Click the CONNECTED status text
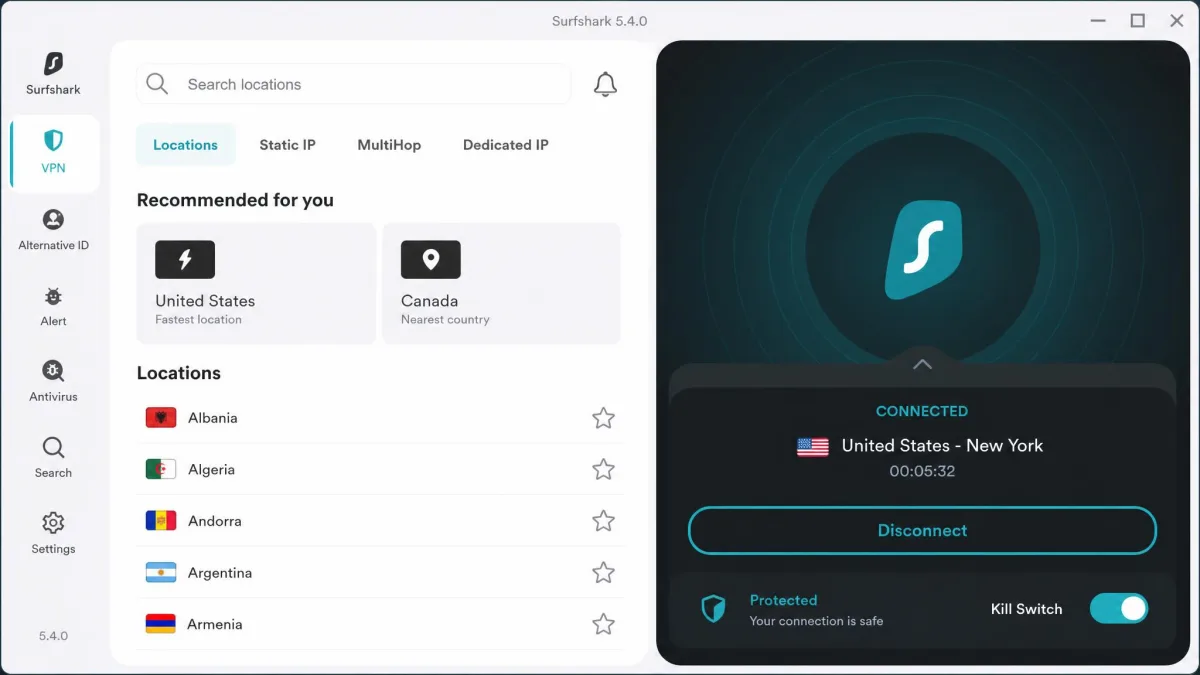This screenshot has width=1200, height=675. pyautogui.click(x=922, y=411)
